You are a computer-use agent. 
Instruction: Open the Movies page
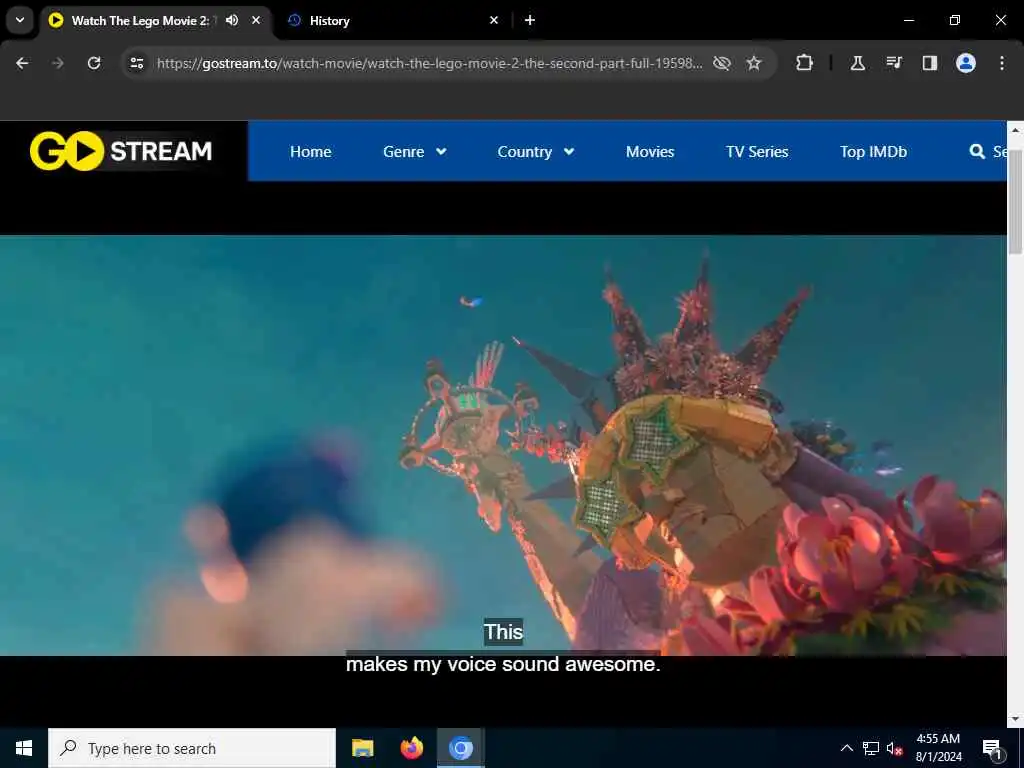(650, 152)
